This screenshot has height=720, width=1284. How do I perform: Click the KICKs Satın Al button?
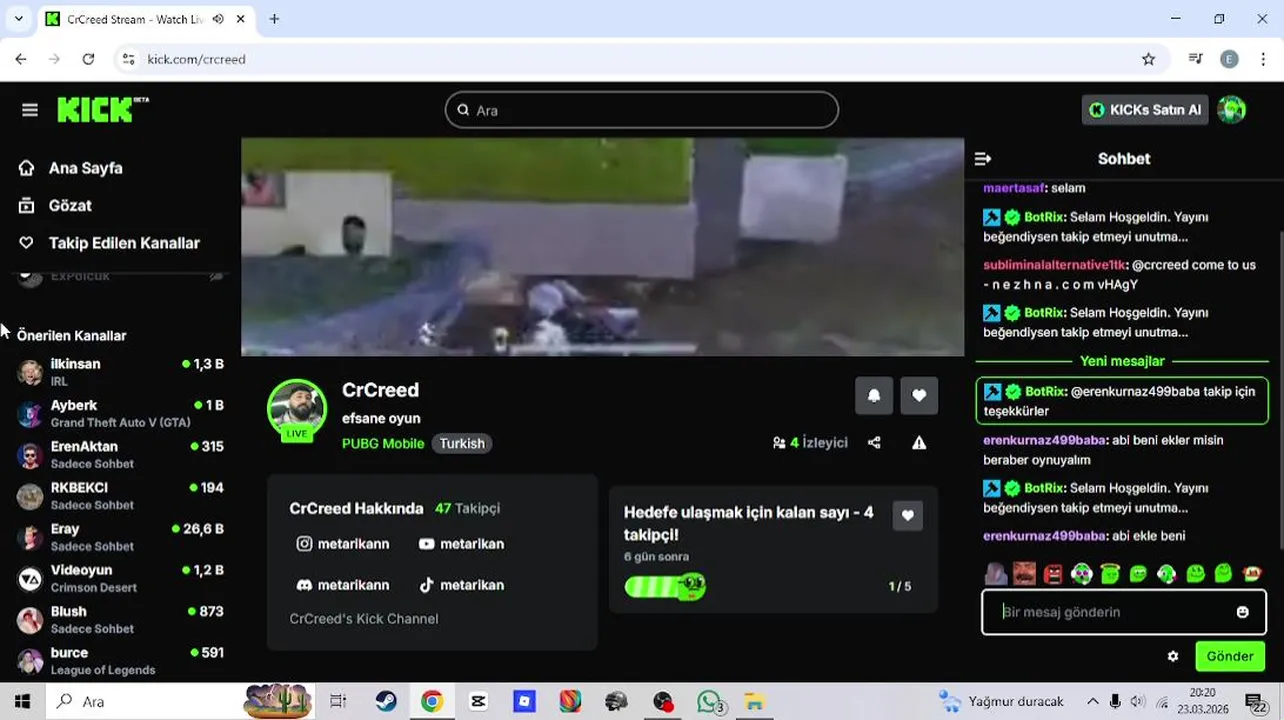click(x=1145, y=110)
